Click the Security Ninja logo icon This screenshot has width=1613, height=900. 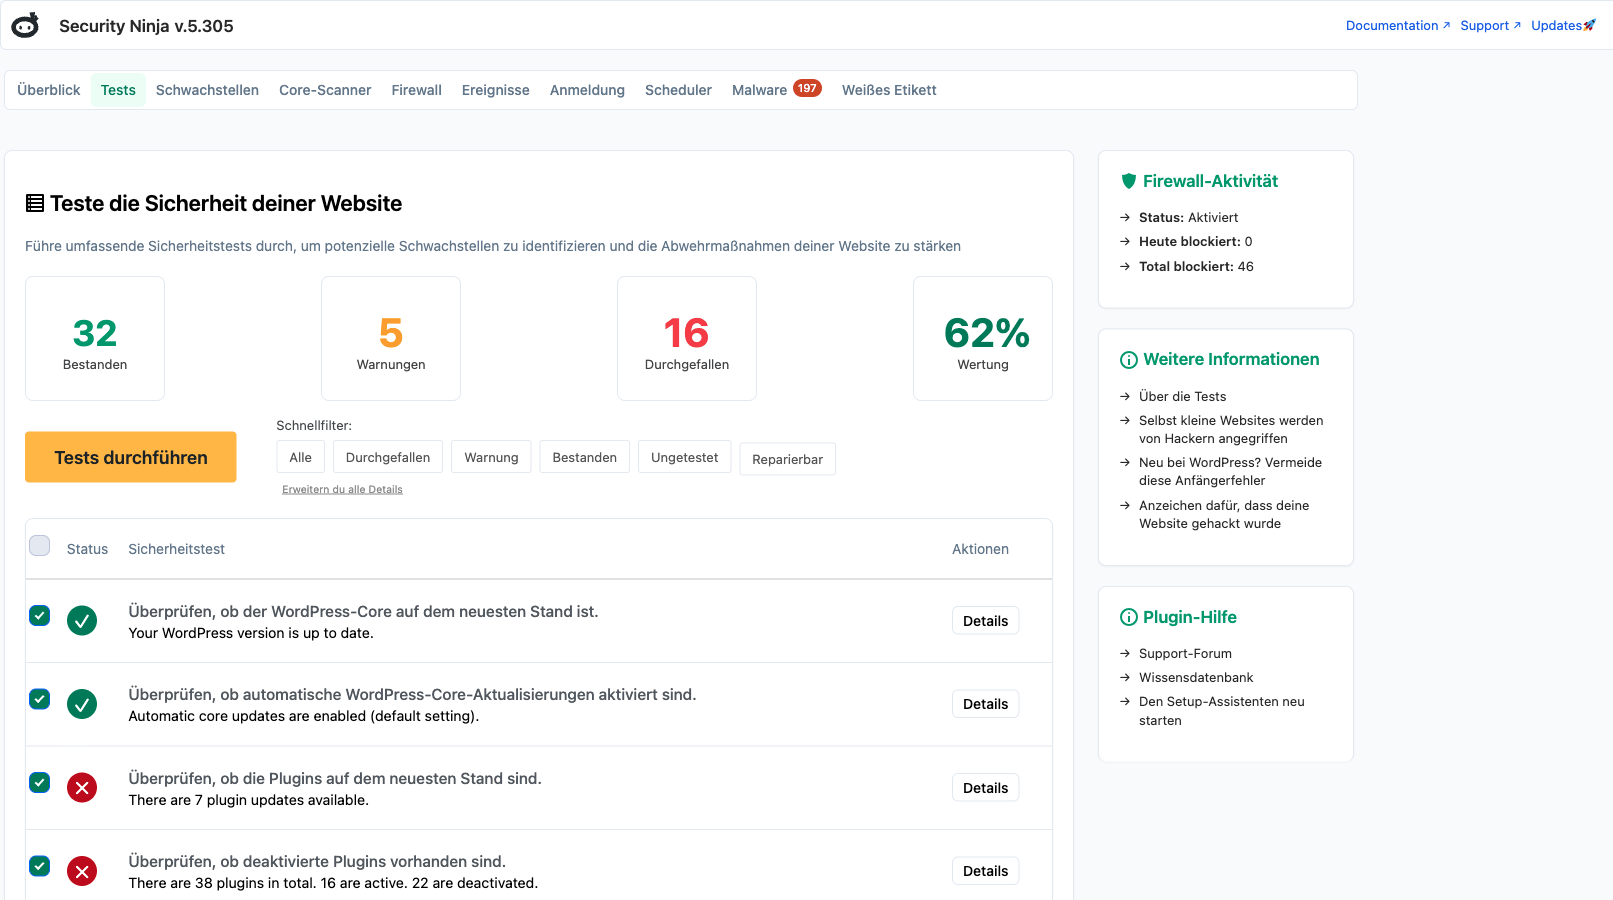click(25, 26)
